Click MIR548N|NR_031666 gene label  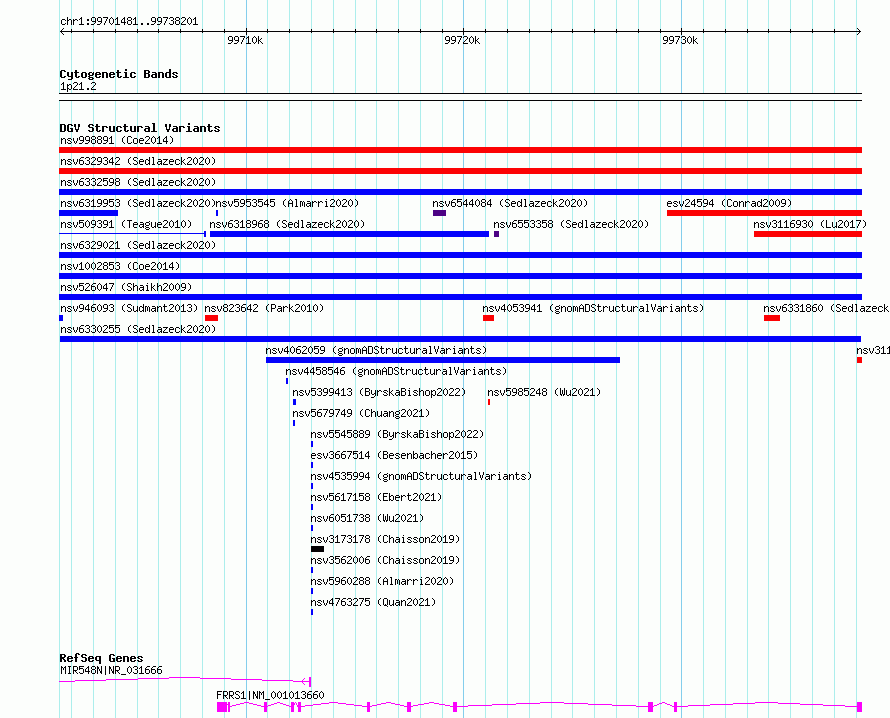point(111,670)
